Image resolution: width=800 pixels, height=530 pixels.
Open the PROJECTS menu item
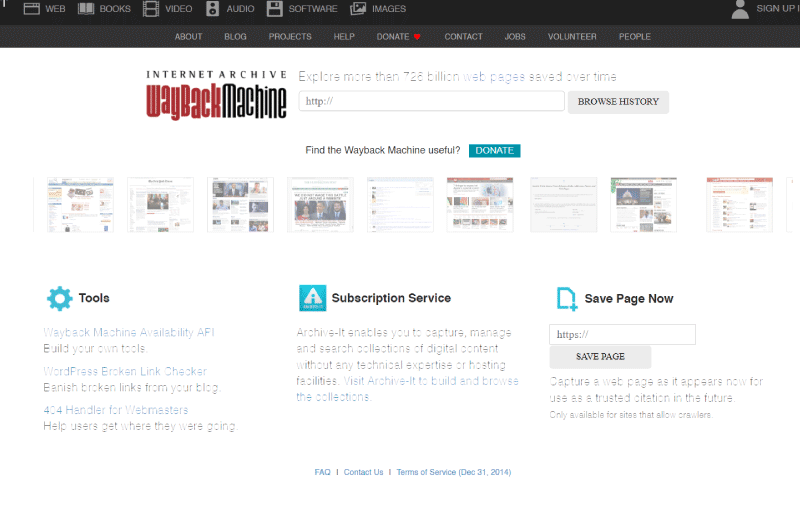pos(290,37)
